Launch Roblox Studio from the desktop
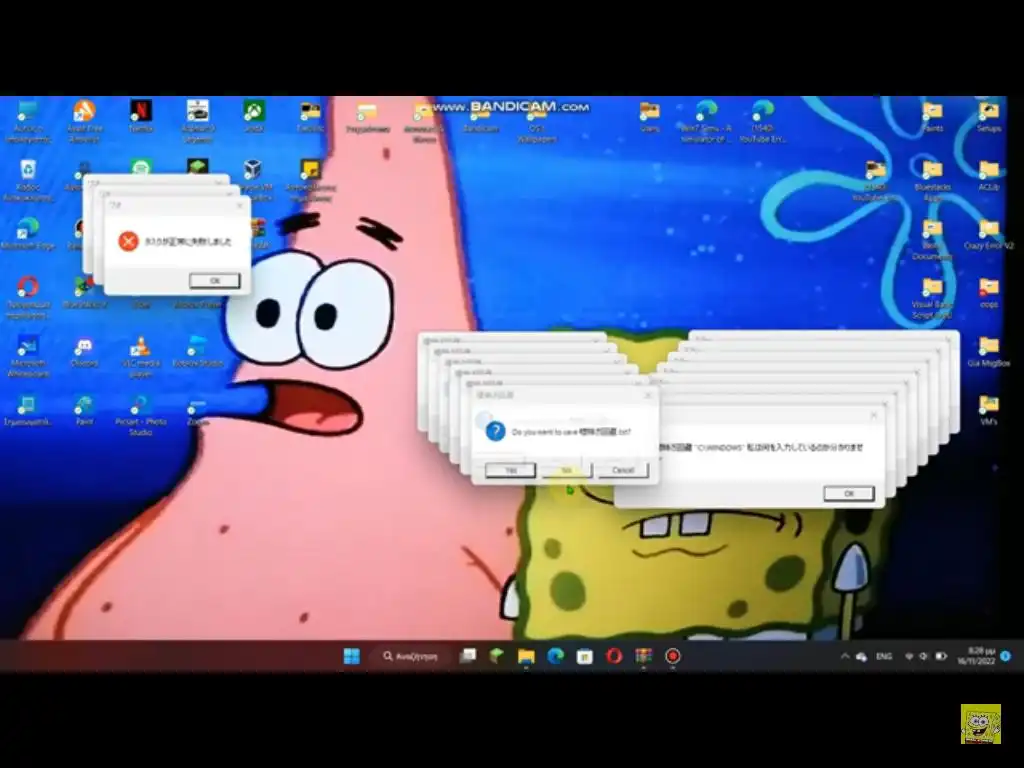The height and width of the screenshot is (768, 1024). coord(197,351)
